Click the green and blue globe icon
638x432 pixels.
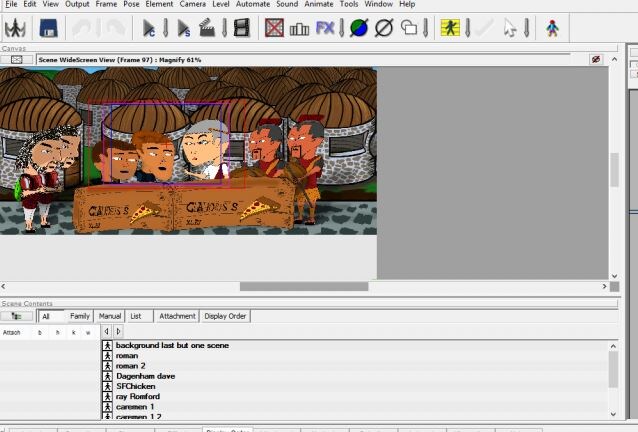[x=359, y=28]
